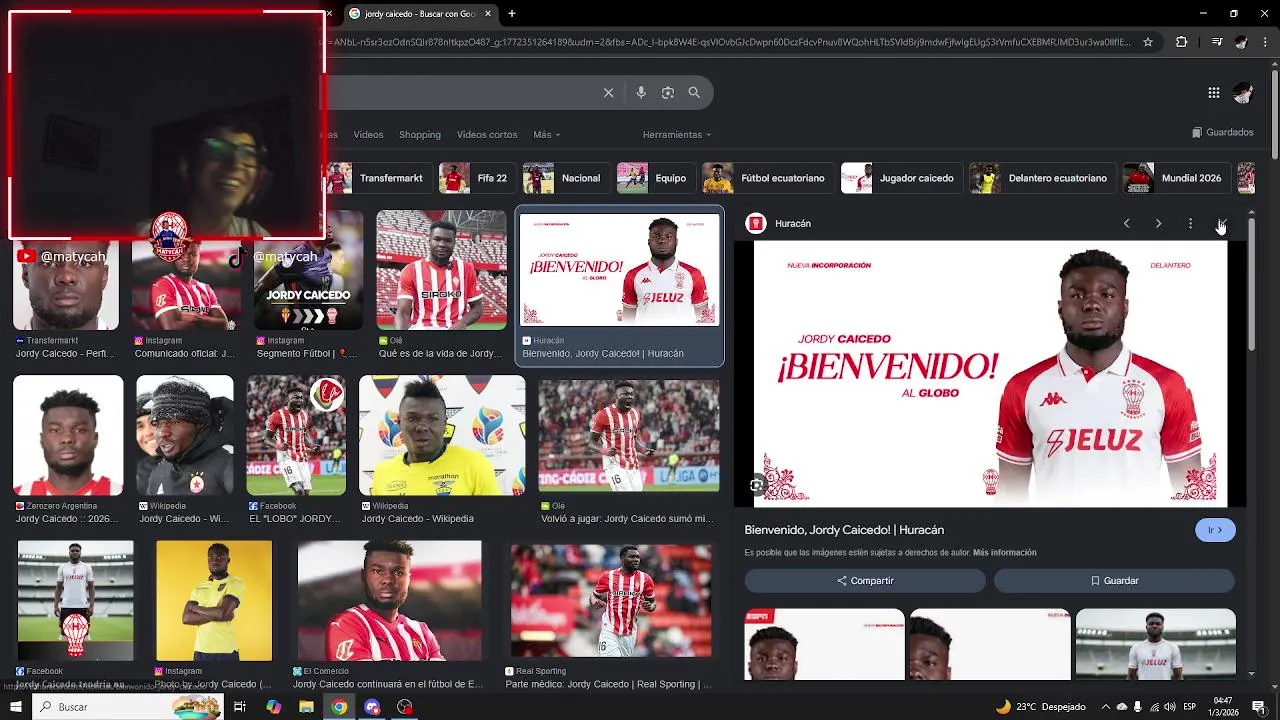Expand the Más search filter menu
Image resolution: width=1280 pixels, height=720 pixels.
point(546,135)
